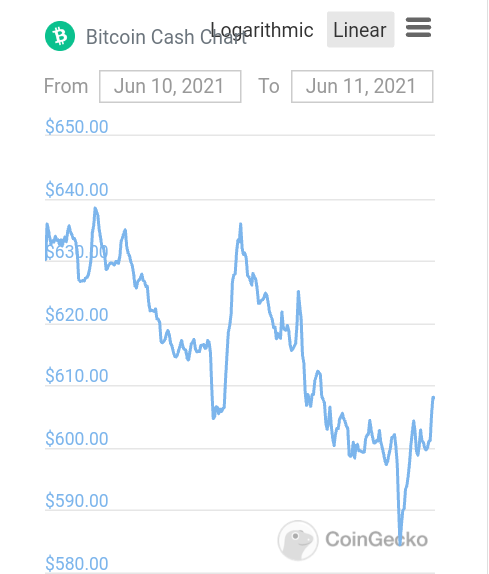Click the From label text
The width and height of the screenshot is (489, 574).
click(x=66, y=86)
